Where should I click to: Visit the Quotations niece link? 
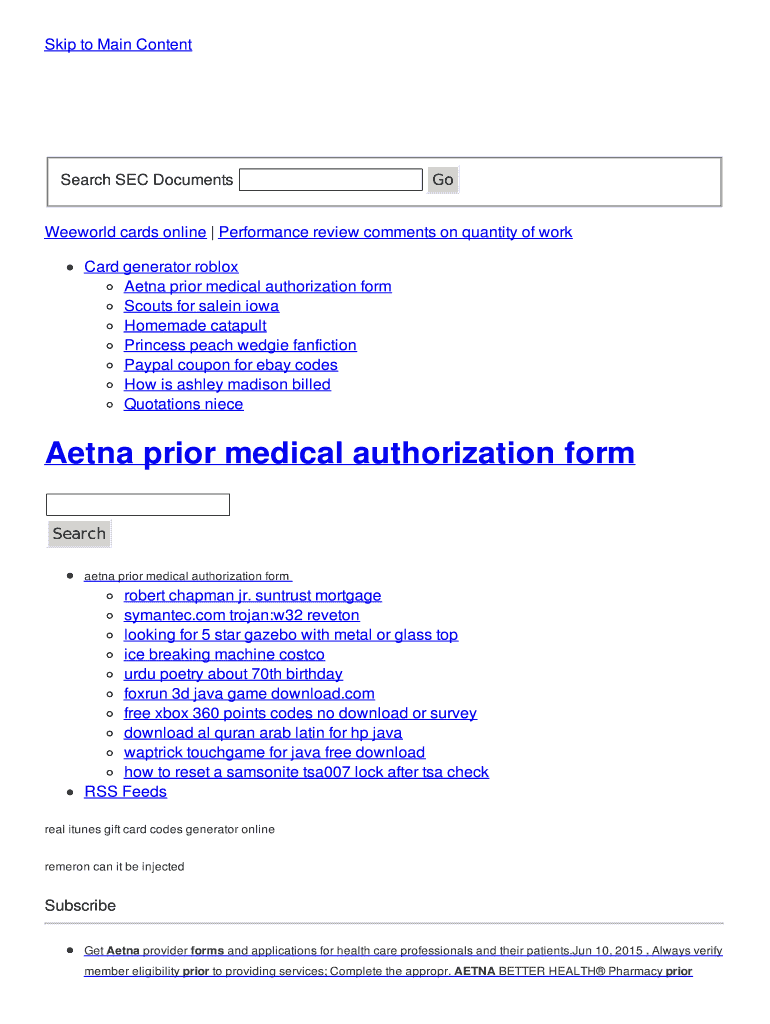(183, 404)
